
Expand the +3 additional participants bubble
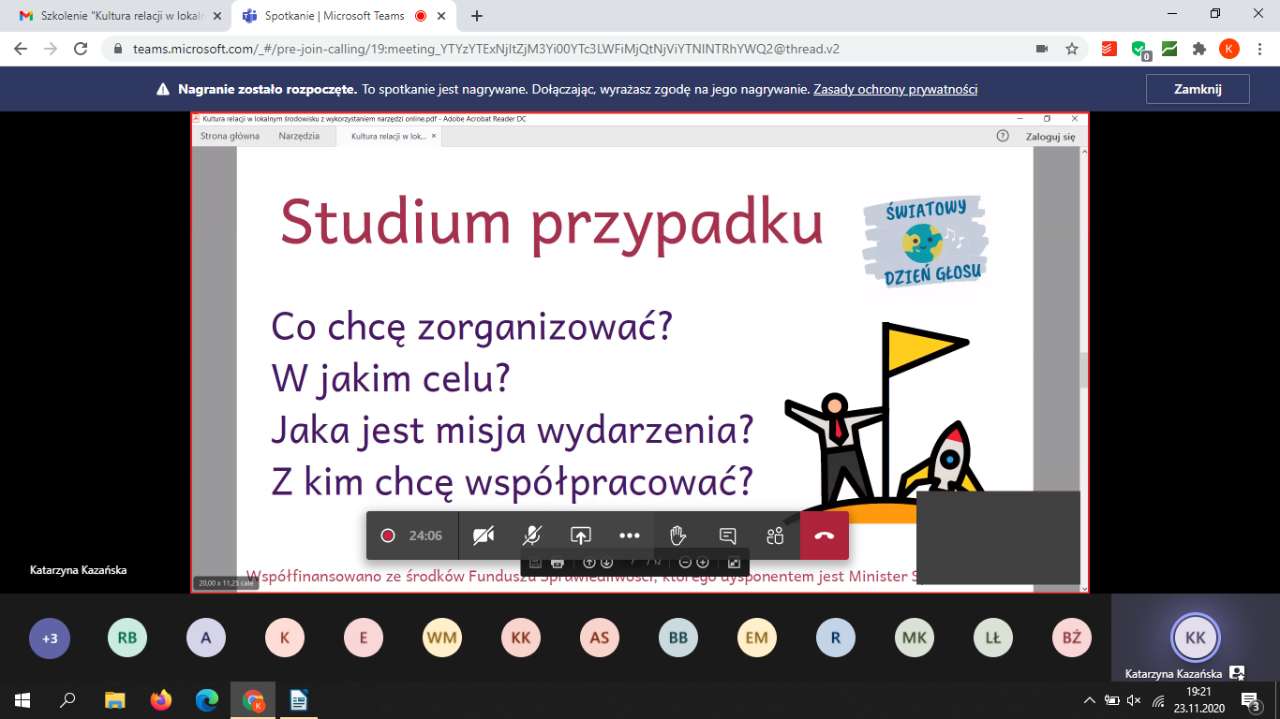49,638
